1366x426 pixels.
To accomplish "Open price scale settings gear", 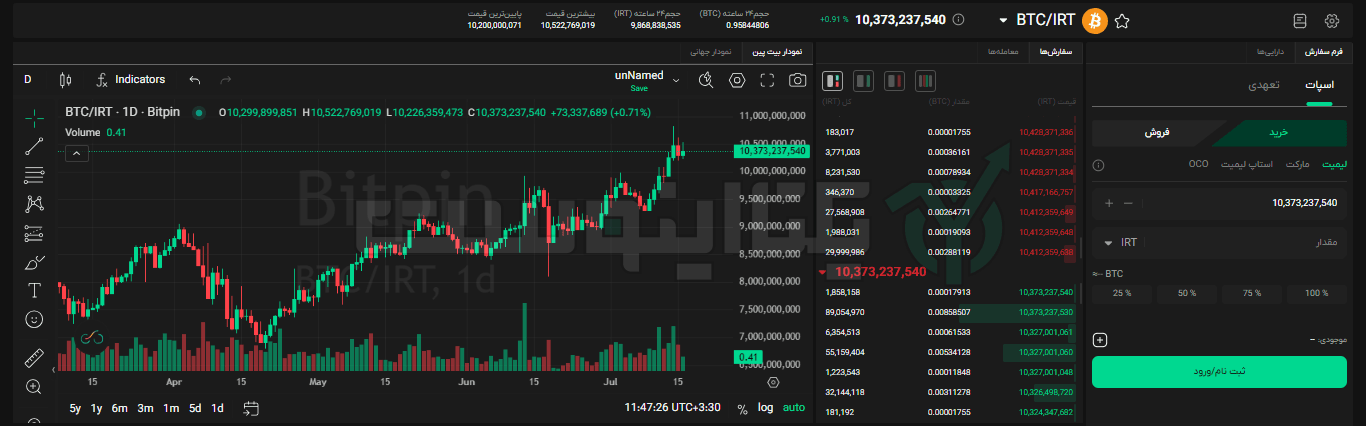I will (x=773, y=382).
